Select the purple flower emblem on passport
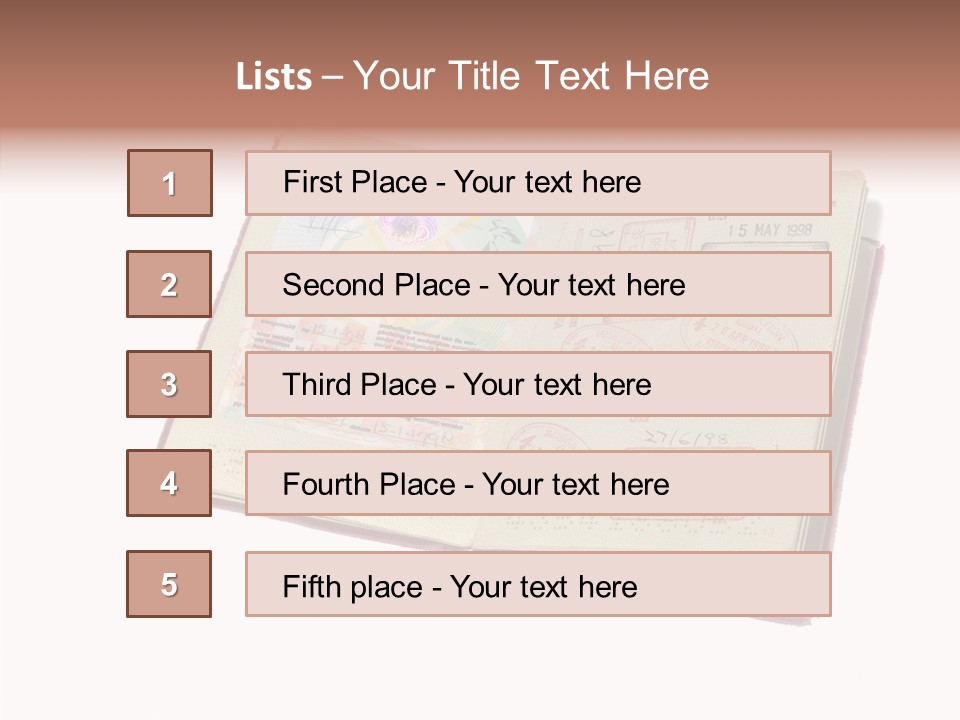 [407, 229]
